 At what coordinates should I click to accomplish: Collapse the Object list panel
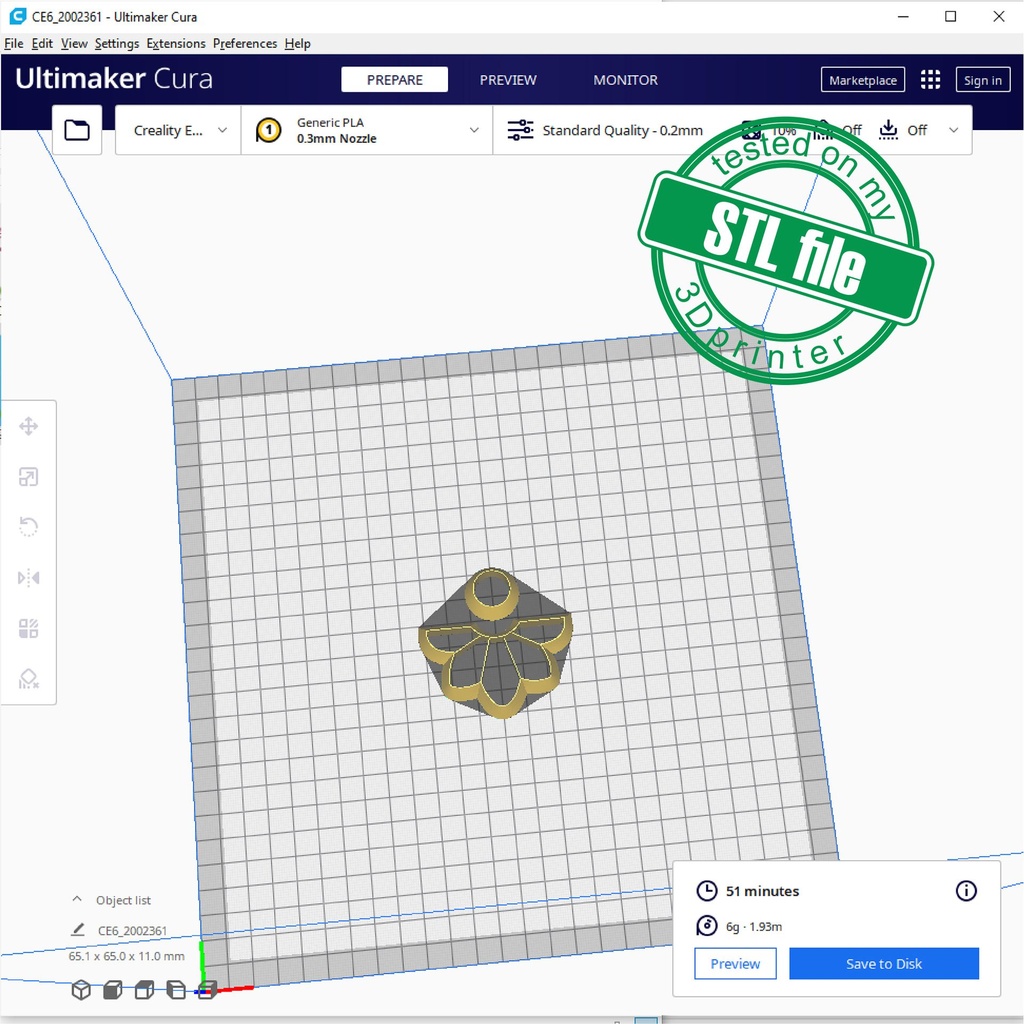tap(77, 900)
